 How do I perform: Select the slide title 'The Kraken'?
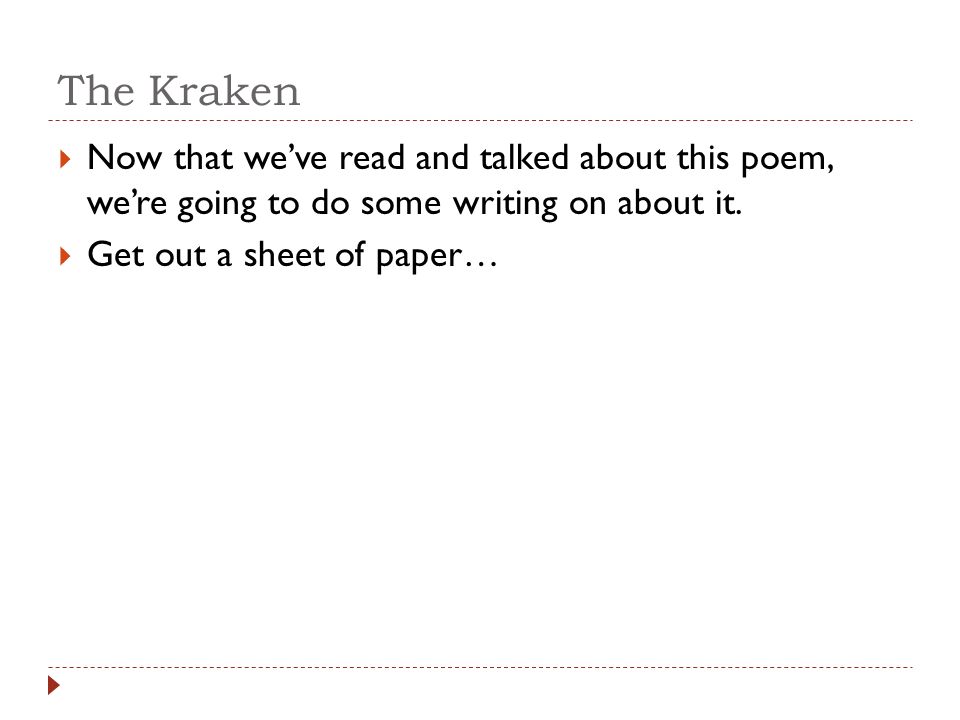[x=179, y=91]
